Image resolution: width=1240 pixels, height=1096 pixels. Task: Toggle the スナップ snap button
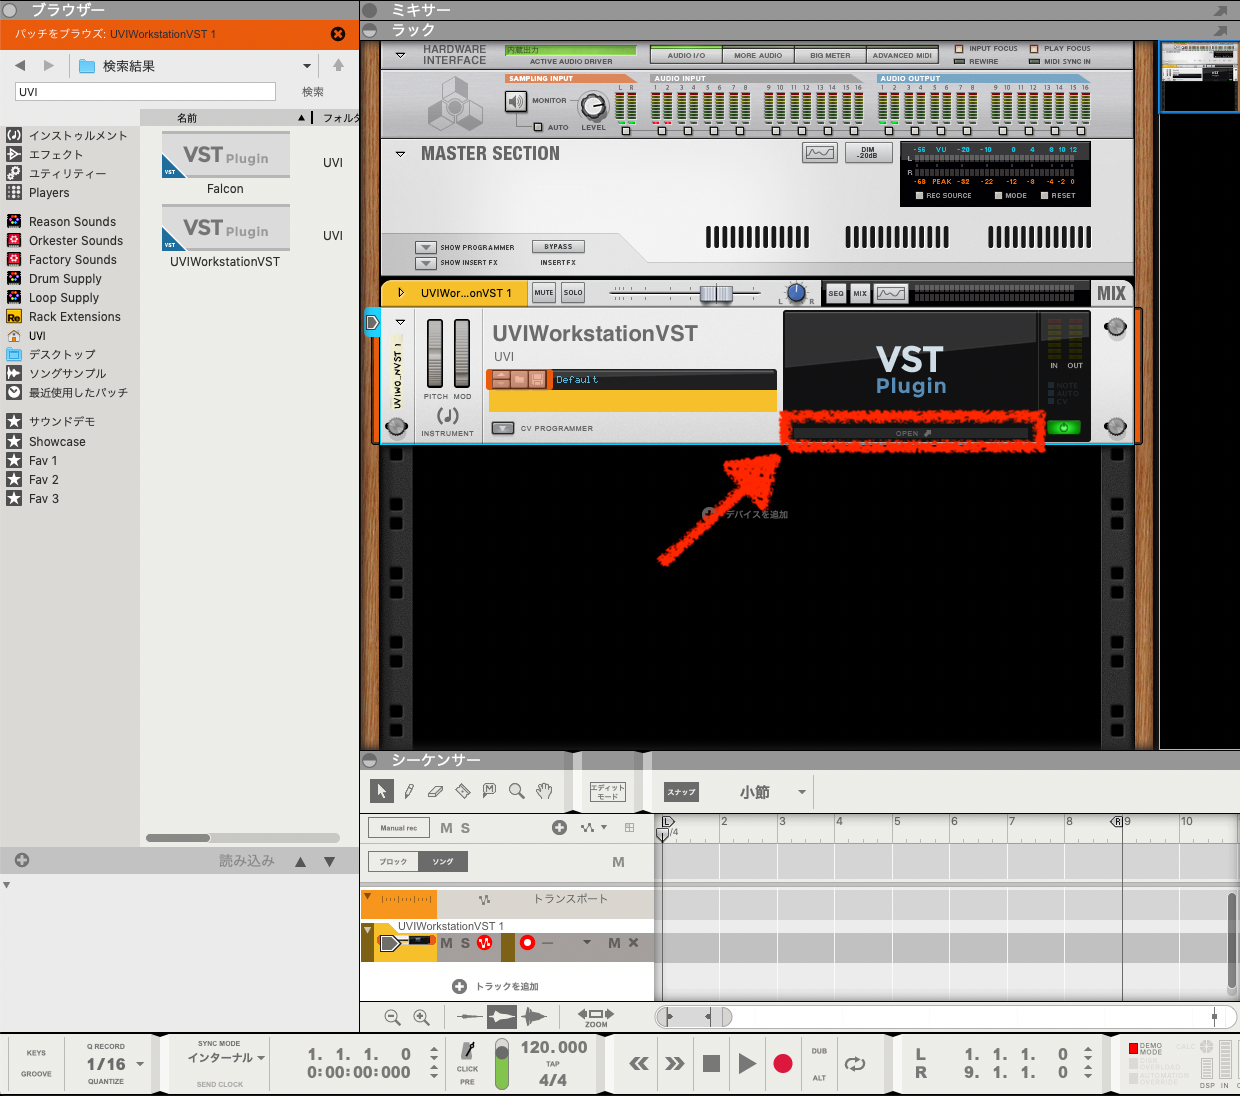[681, 792]
